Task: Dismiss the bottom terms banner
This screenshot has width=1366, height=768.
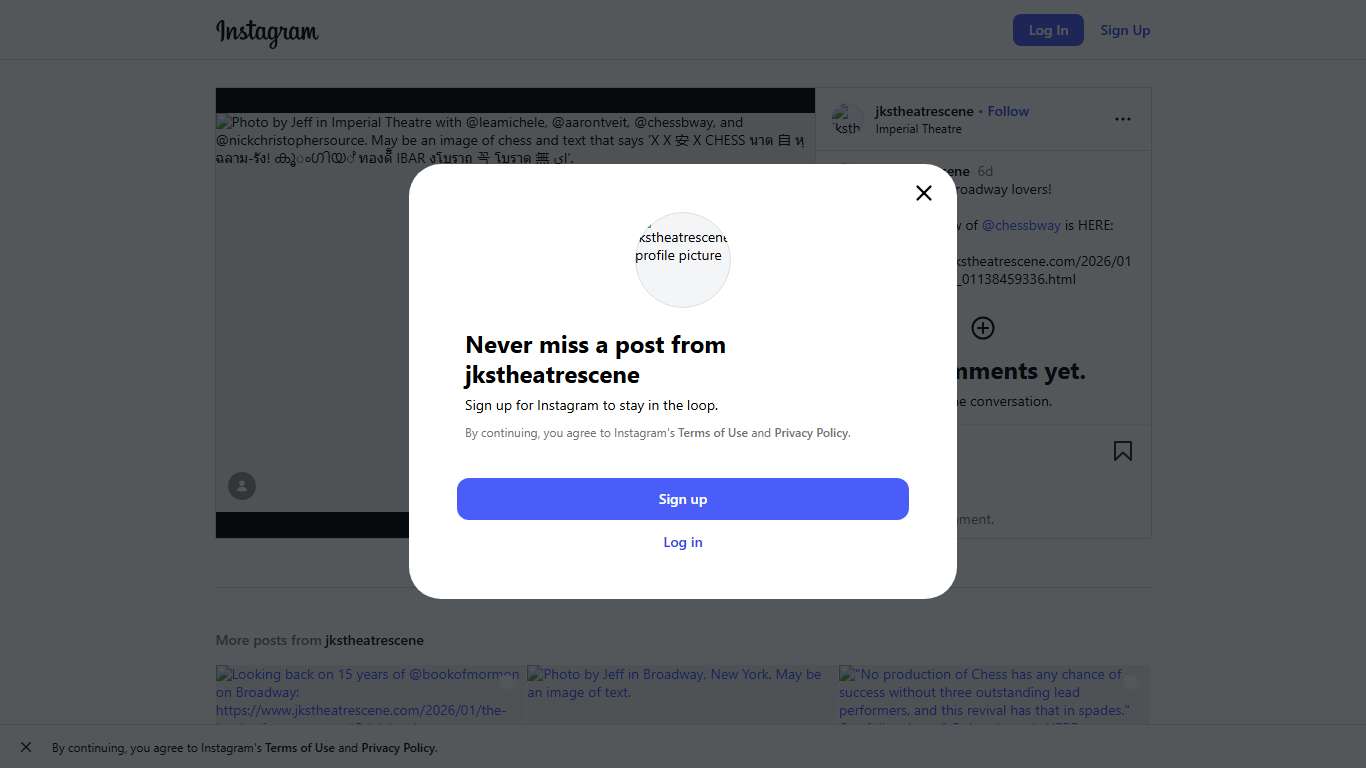Action: (x=26, y=747)
